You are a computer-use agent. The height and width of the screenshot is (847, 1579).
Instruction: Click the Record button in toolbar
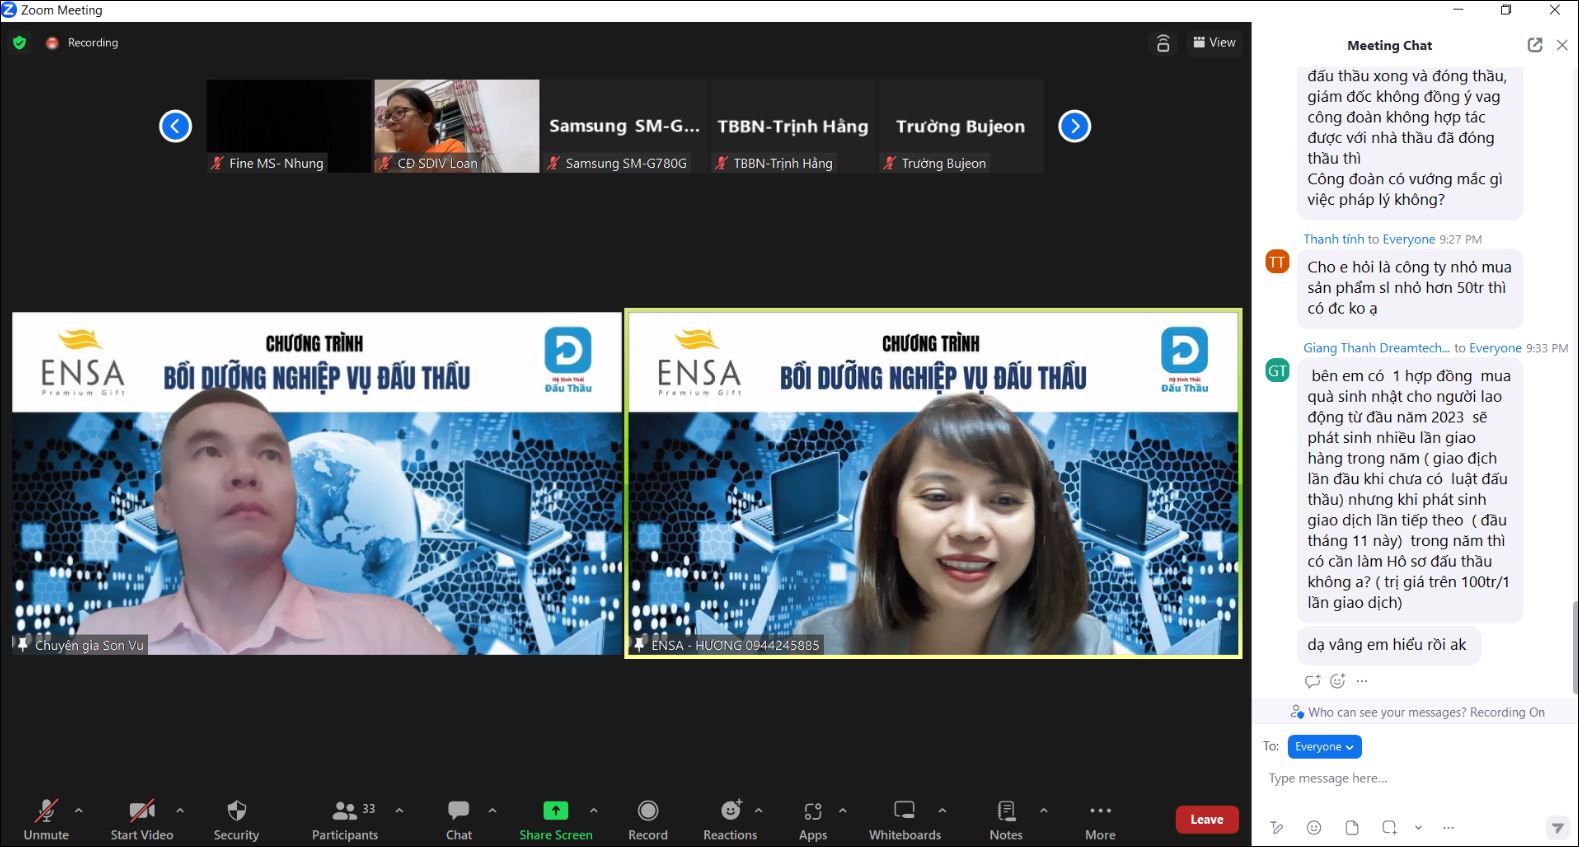[648, 820]
